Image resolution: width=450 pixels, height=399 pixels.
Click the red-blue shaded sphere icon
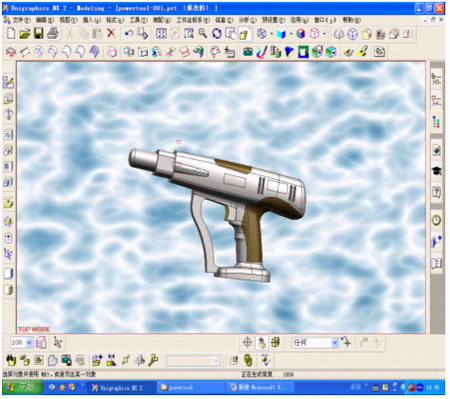301,33
